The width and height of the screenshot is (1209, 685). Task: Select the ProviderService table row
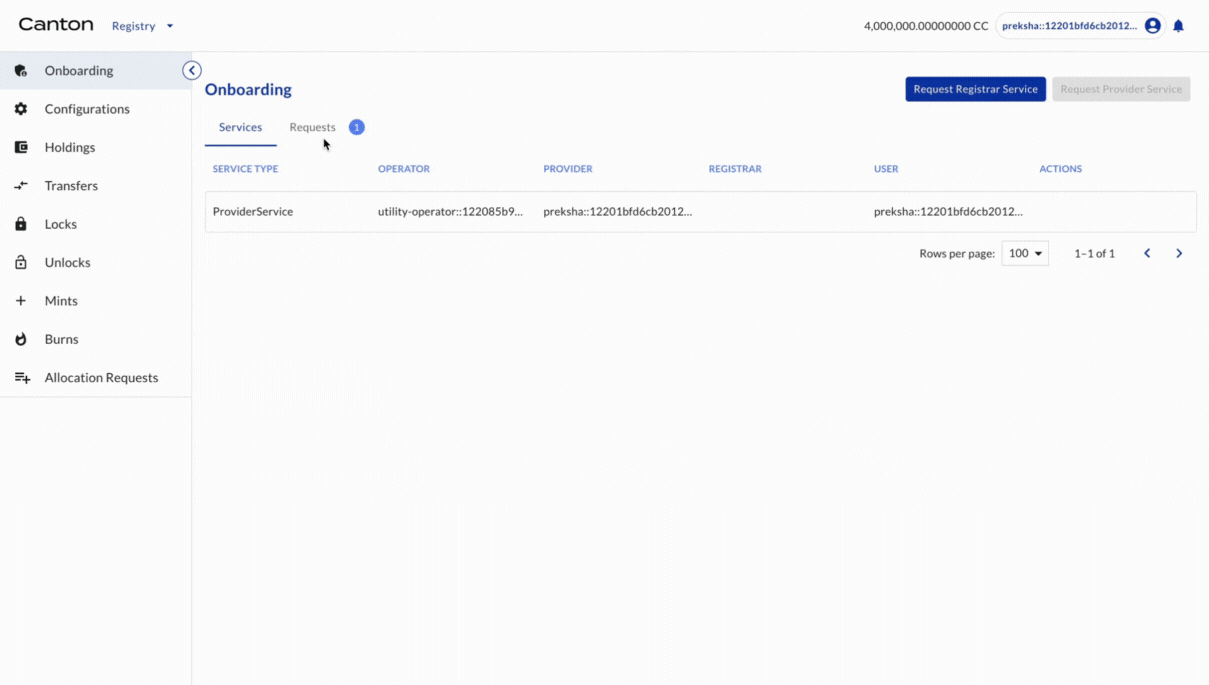[x=700, y=212]
